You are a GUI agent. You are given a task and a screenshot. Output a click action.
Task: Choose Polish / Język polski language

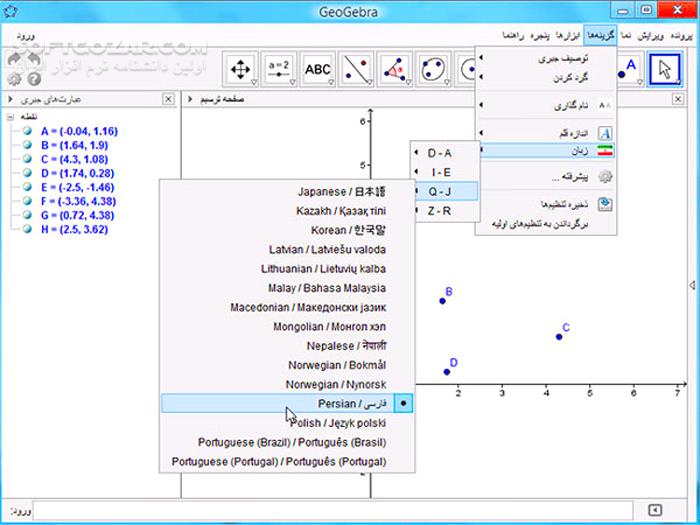288,422
